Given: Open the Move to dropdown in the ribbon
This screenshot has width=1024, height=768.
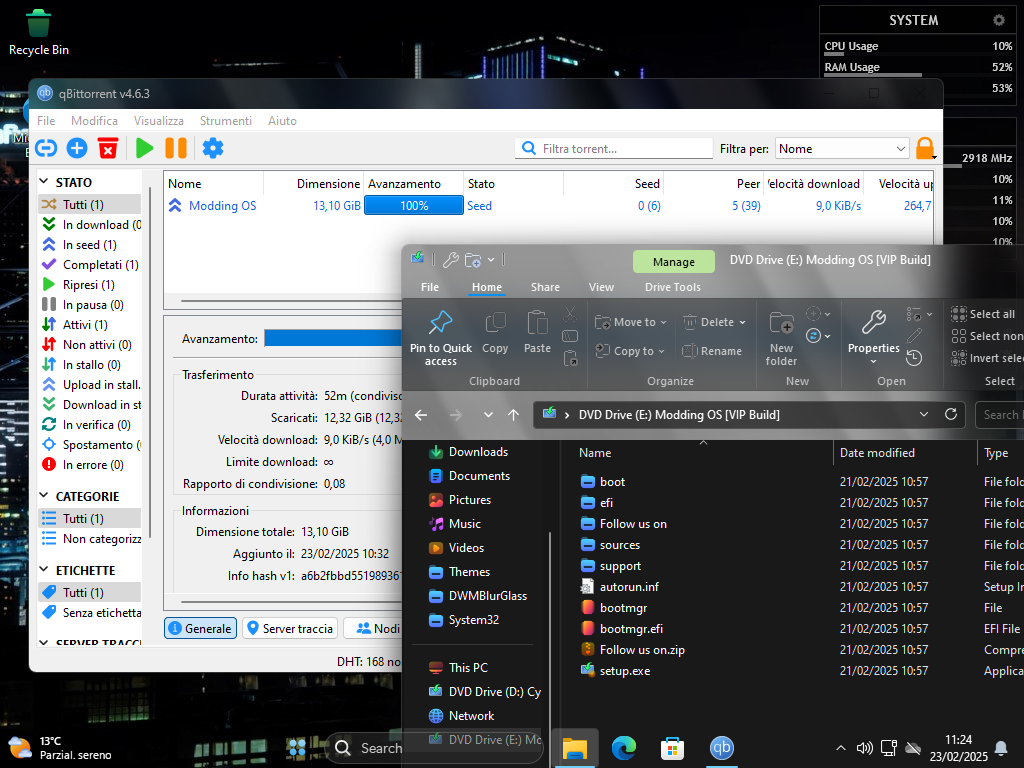Looking at the screenshot, I should pyautogui.click(x=631, y=322).
